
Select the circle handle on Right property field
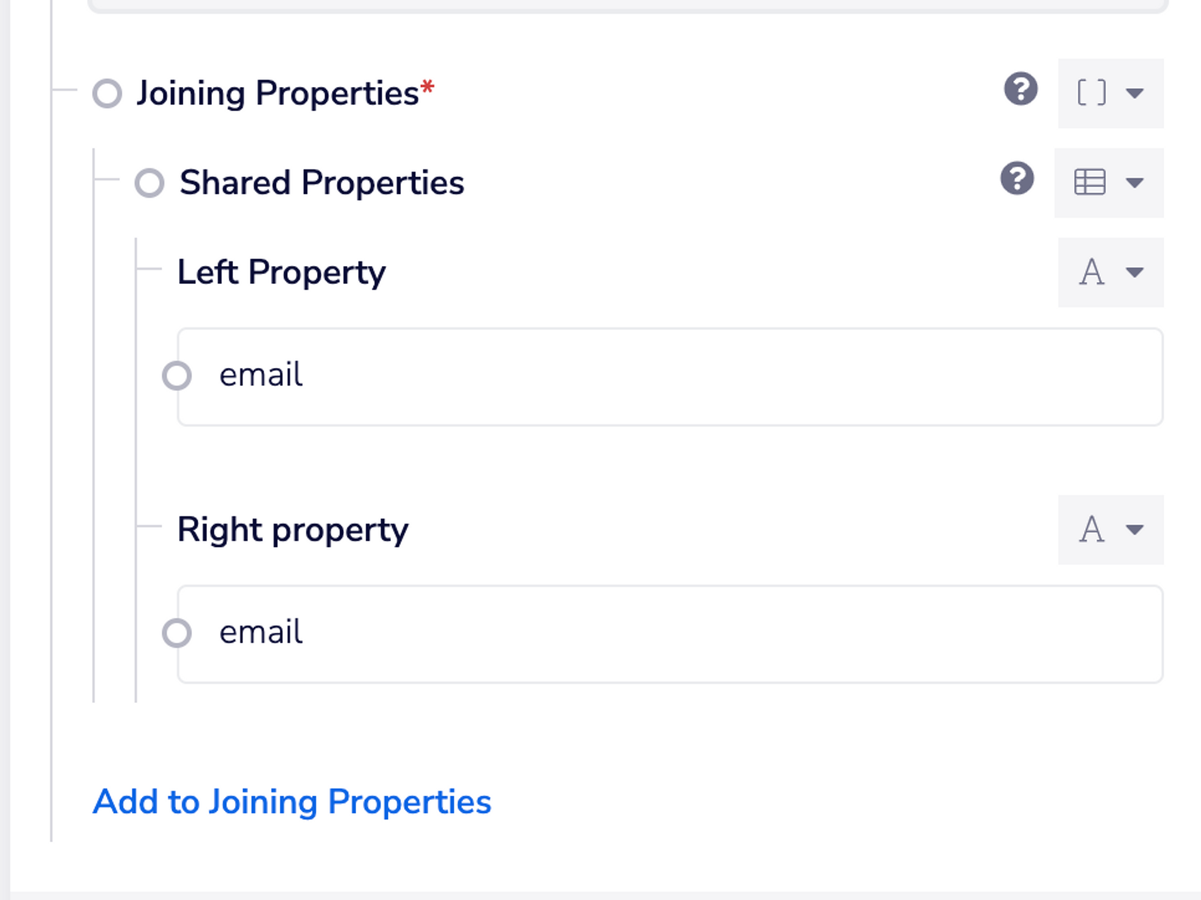coord(177,633)
